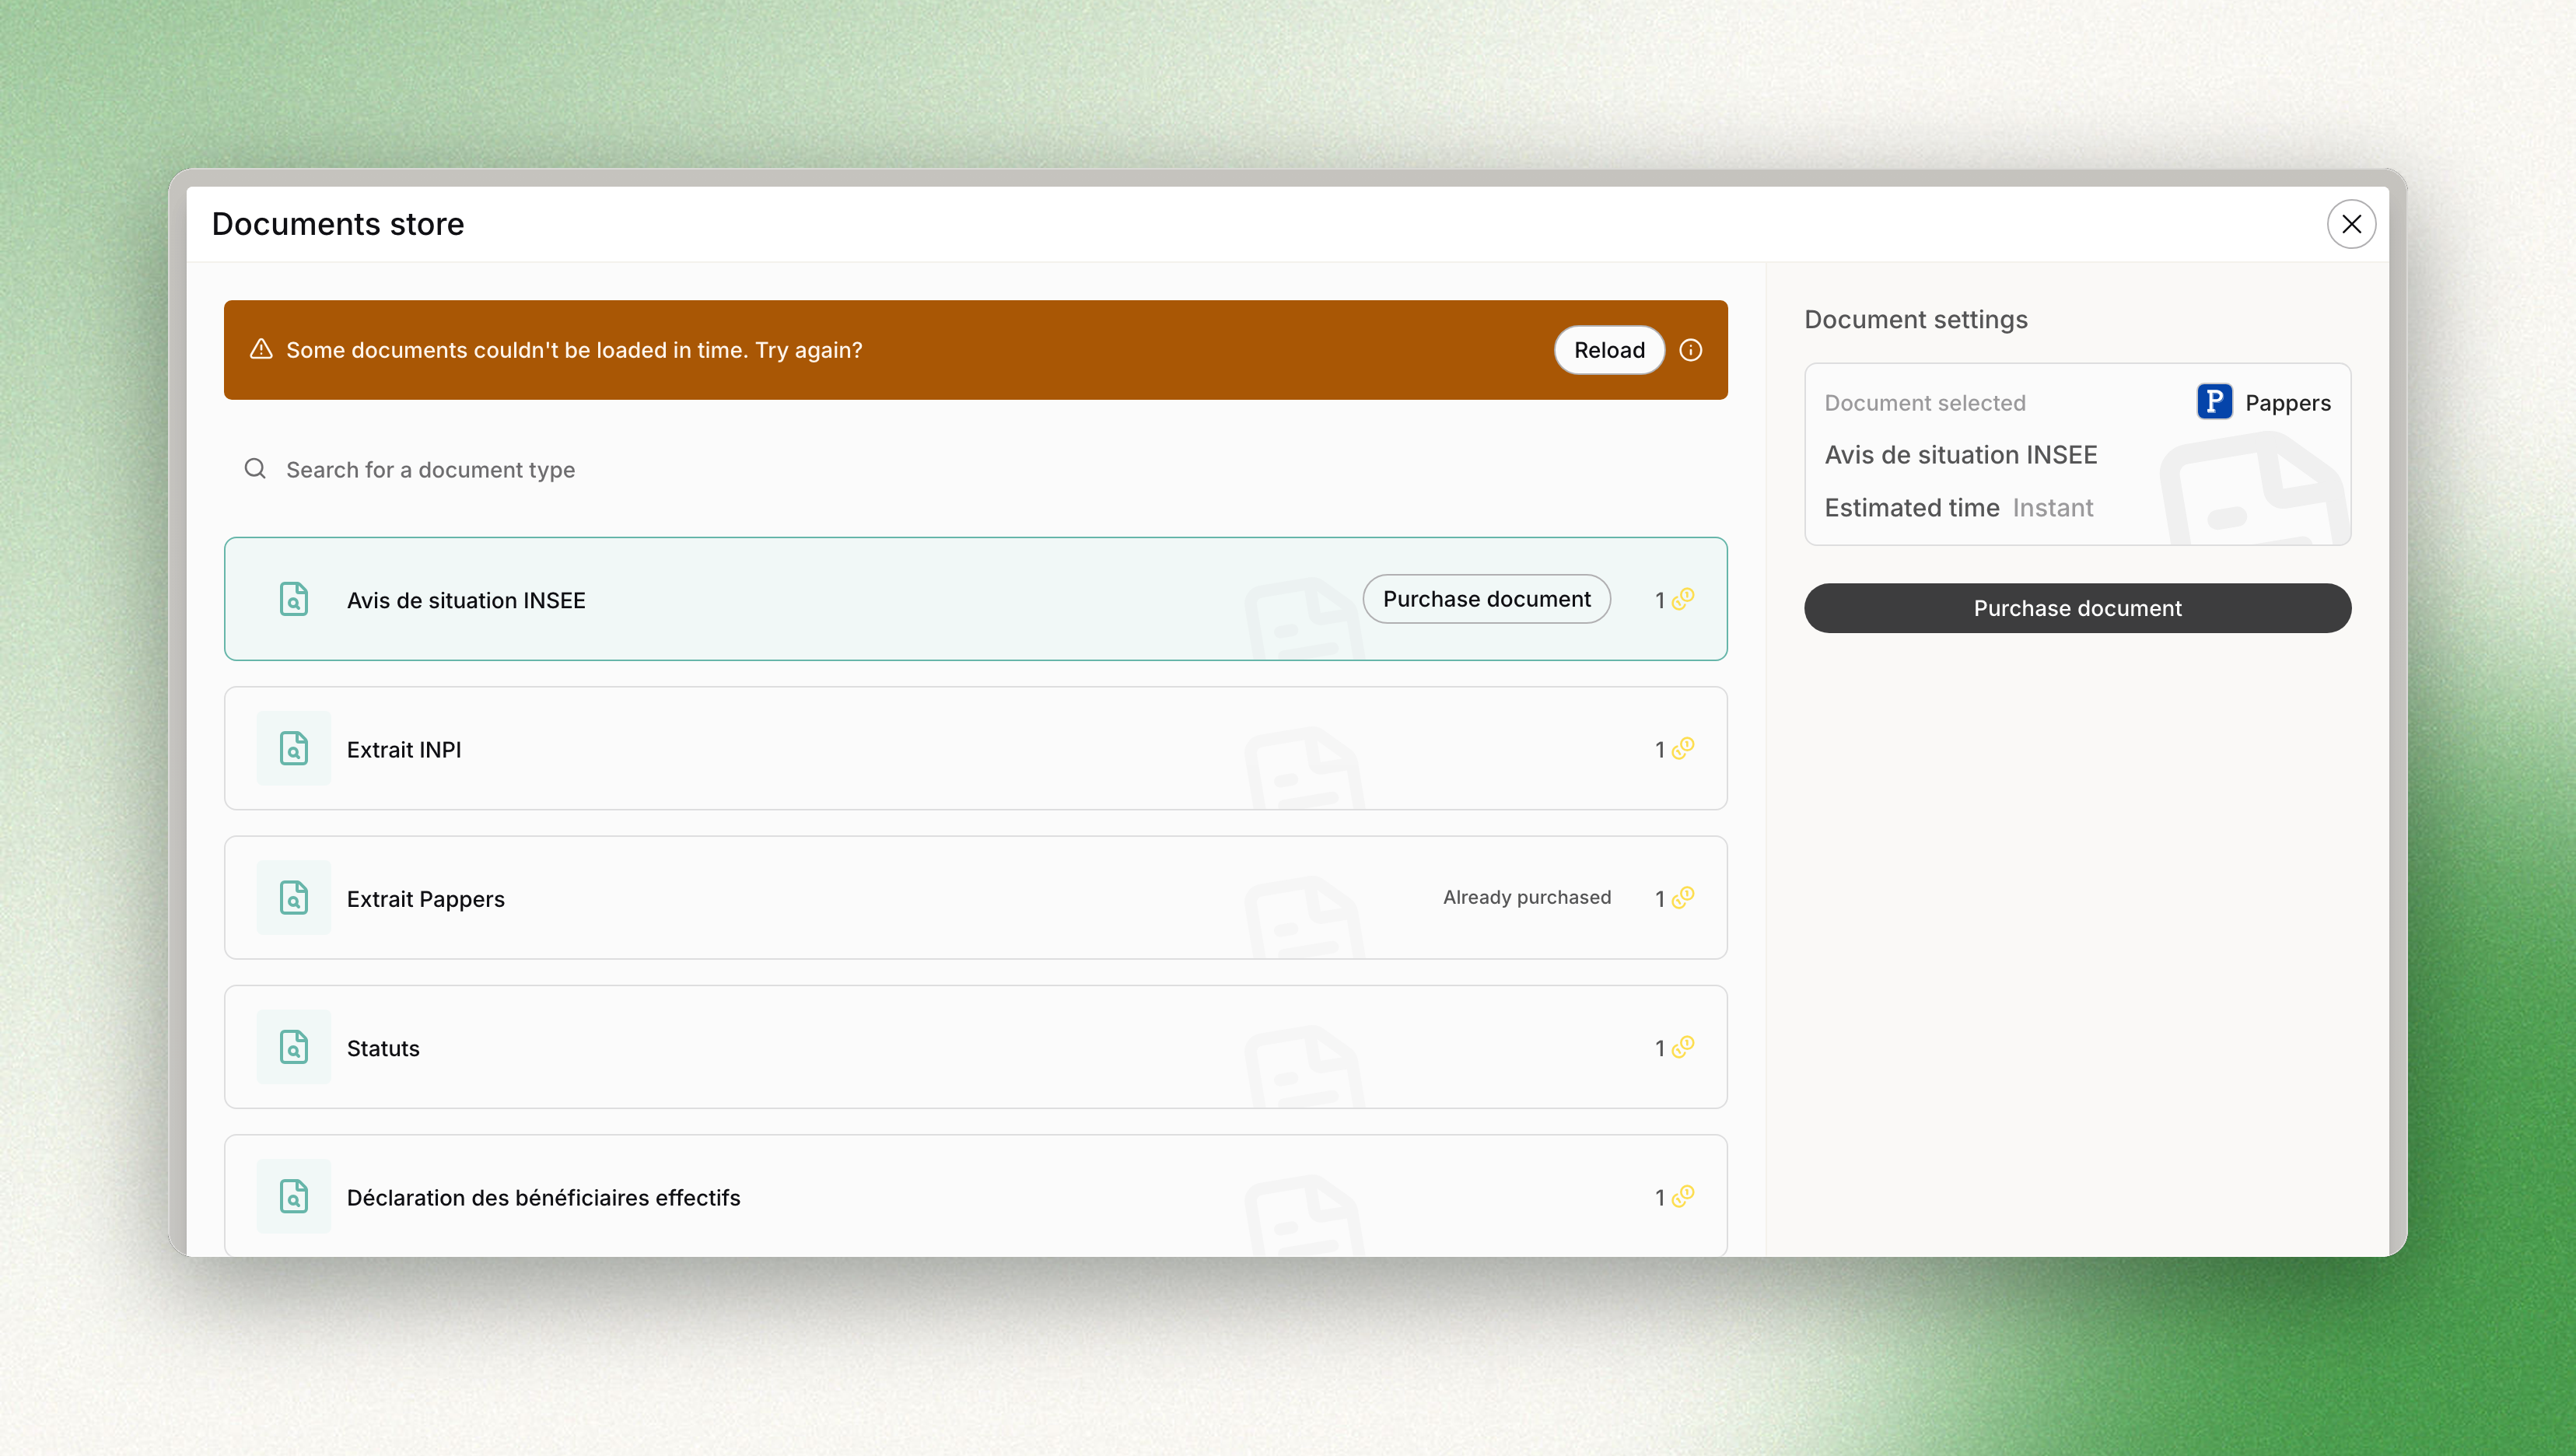Viewport: 2576px width, 1456px height.
Task: Click the credit coin icon on Extrait INPI row
Action: point(1683,748)
